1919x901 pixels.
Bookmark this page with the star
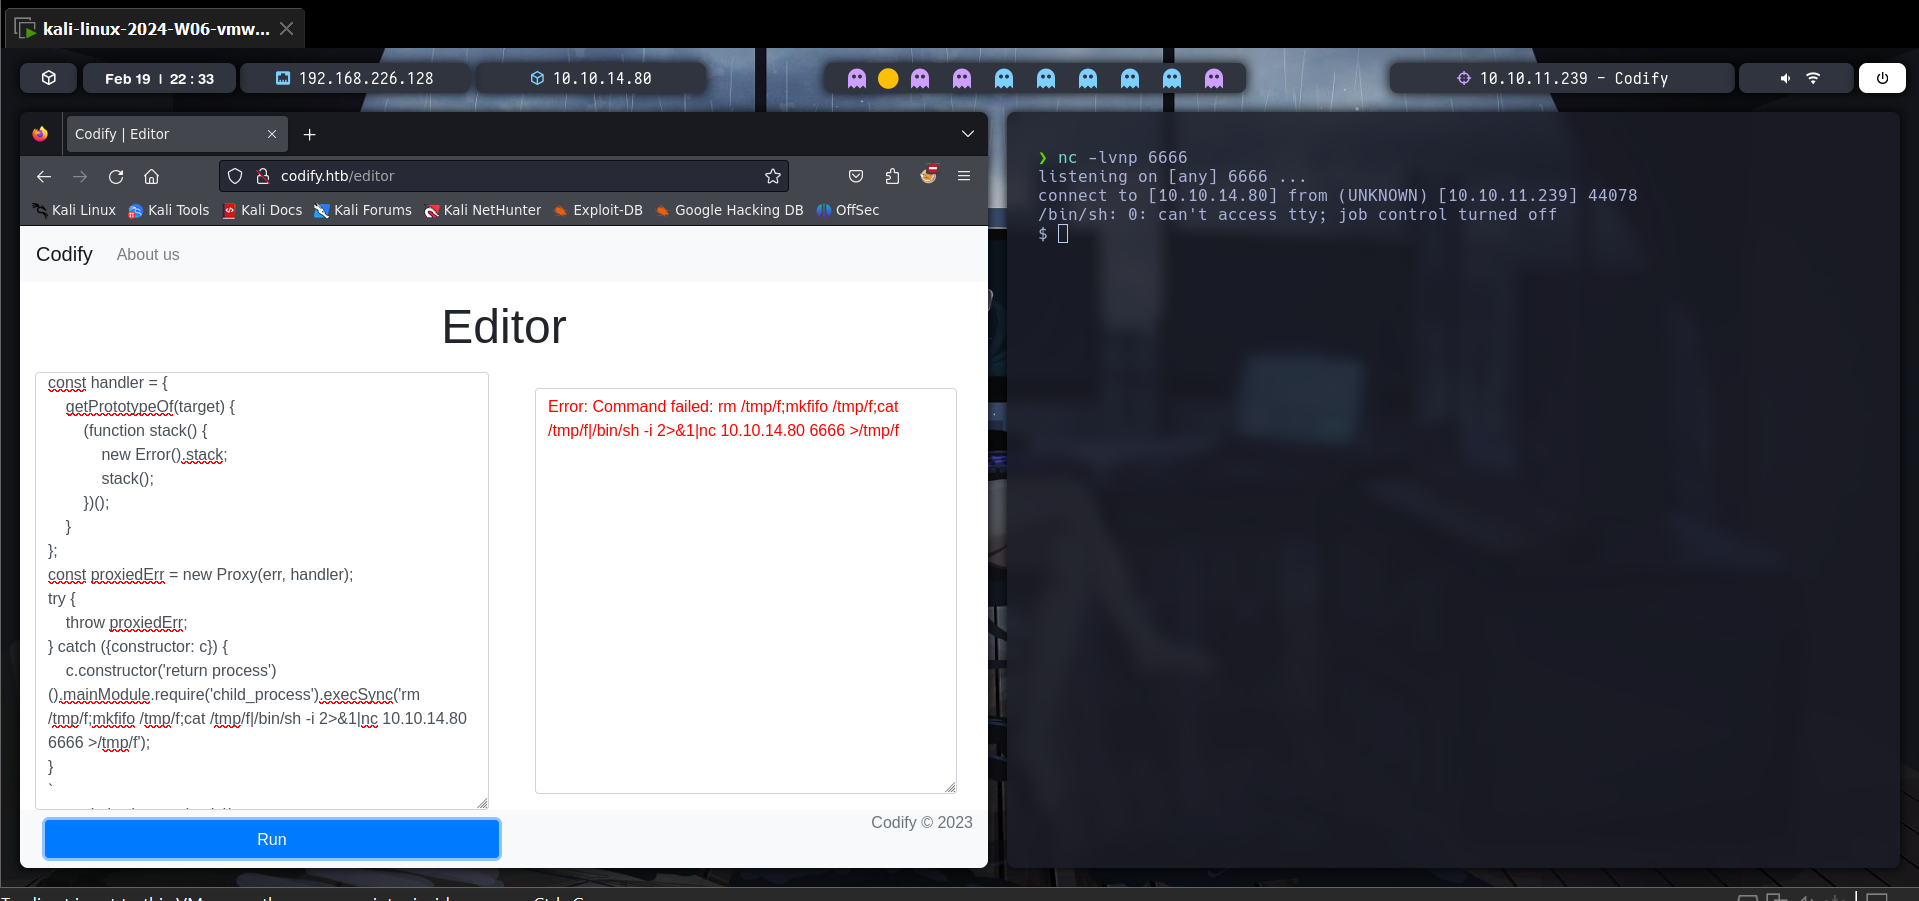click(x=773, y=176)
